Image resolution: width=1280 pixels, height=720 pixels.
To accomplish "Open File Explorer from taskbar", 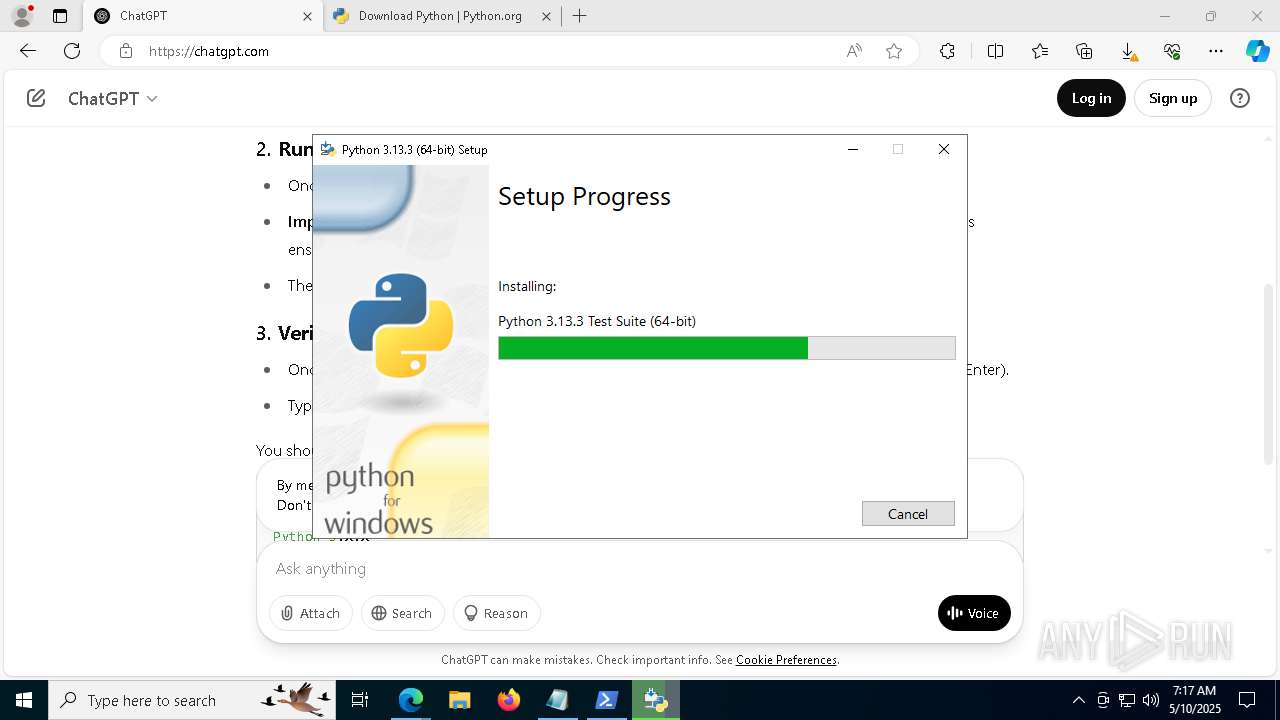I will point(459,700).
